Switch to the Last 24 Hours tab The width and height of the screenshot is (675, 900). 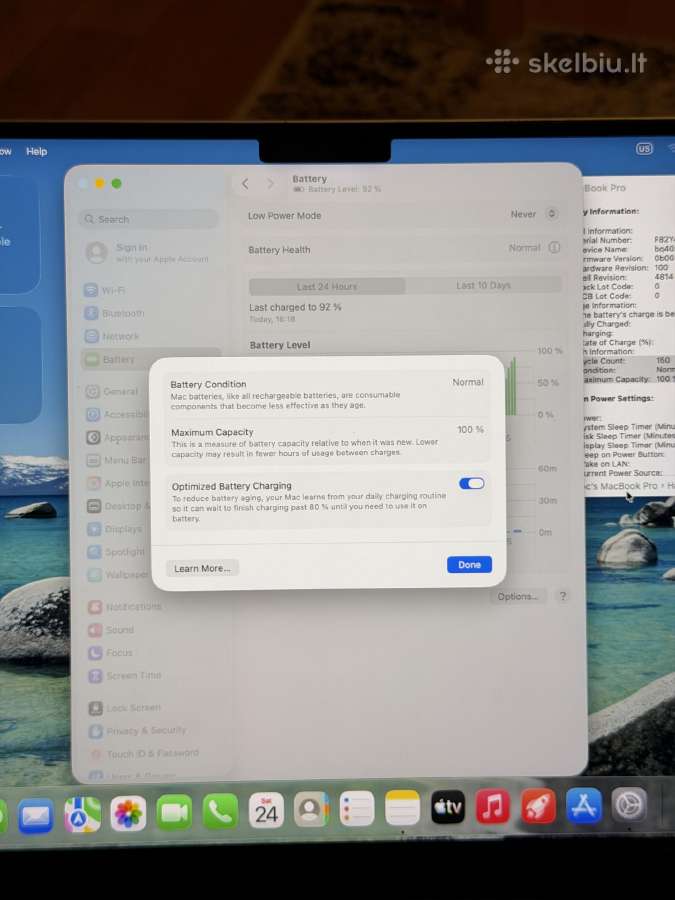coord(327,286)
